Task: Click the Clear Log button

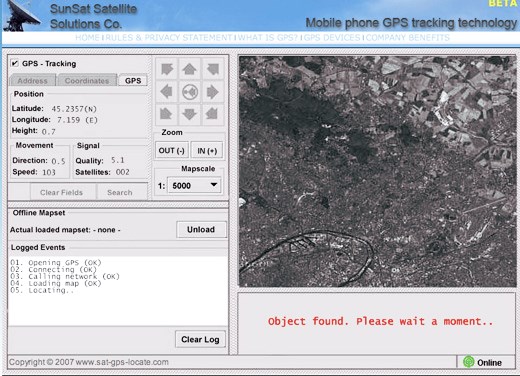Action: [200, 339]
